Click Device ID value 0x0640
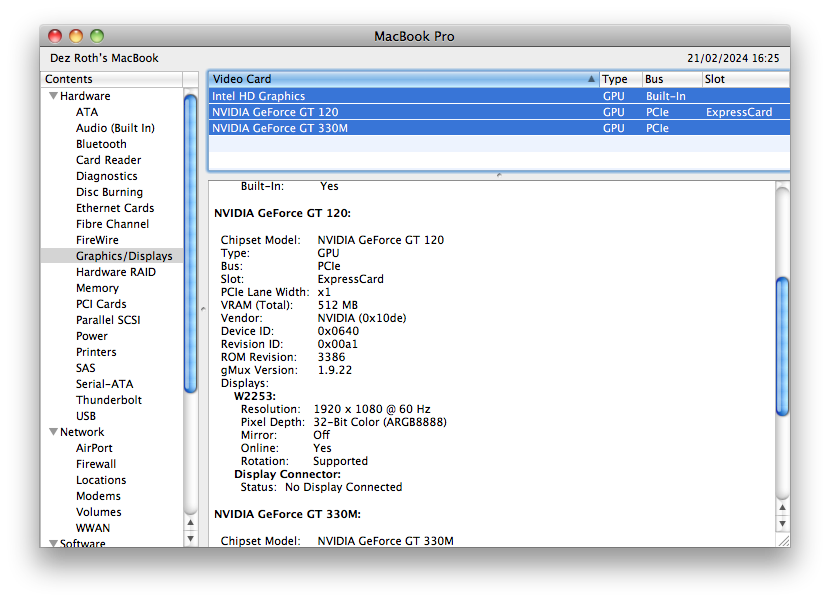 [338, 331]
